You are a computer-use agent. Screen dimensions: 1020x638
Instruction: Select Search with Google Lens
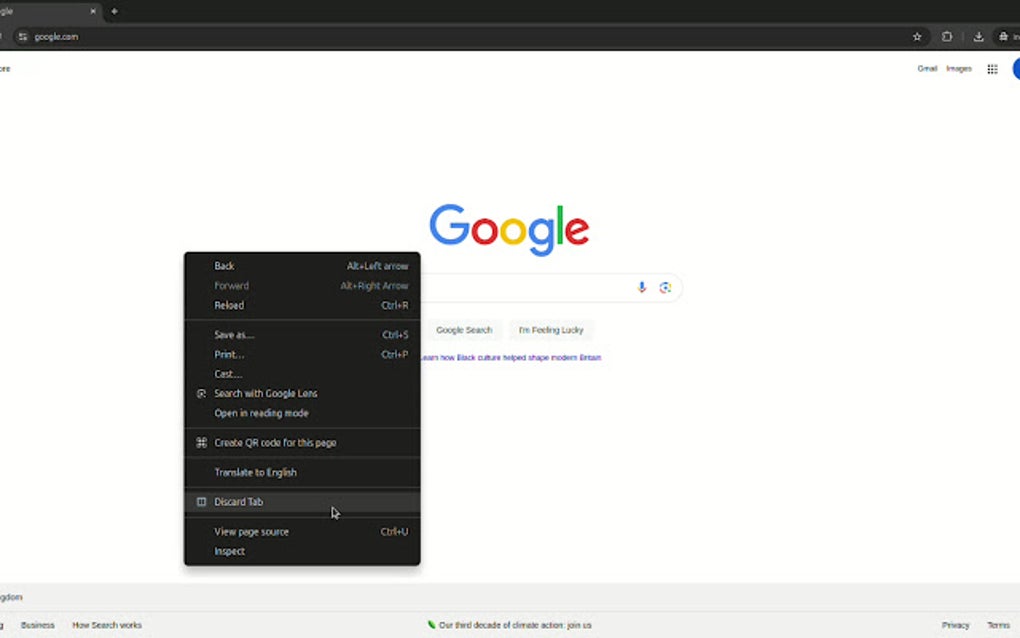coord(266,393)
